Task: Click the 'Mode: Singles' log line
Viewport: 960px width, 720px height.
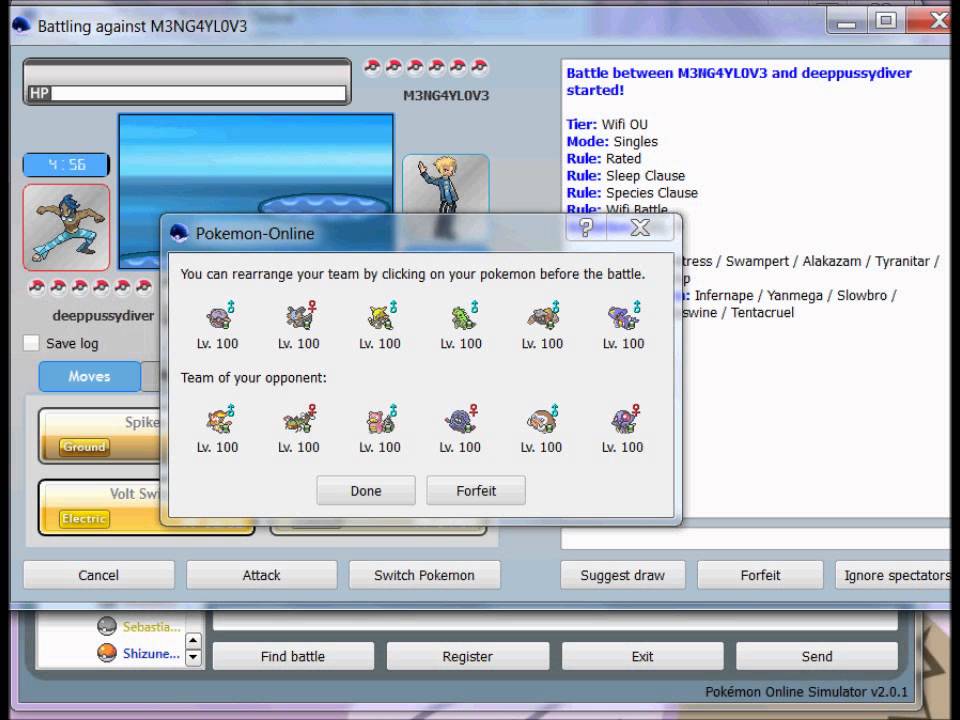Action: click(x=612, y=141)
